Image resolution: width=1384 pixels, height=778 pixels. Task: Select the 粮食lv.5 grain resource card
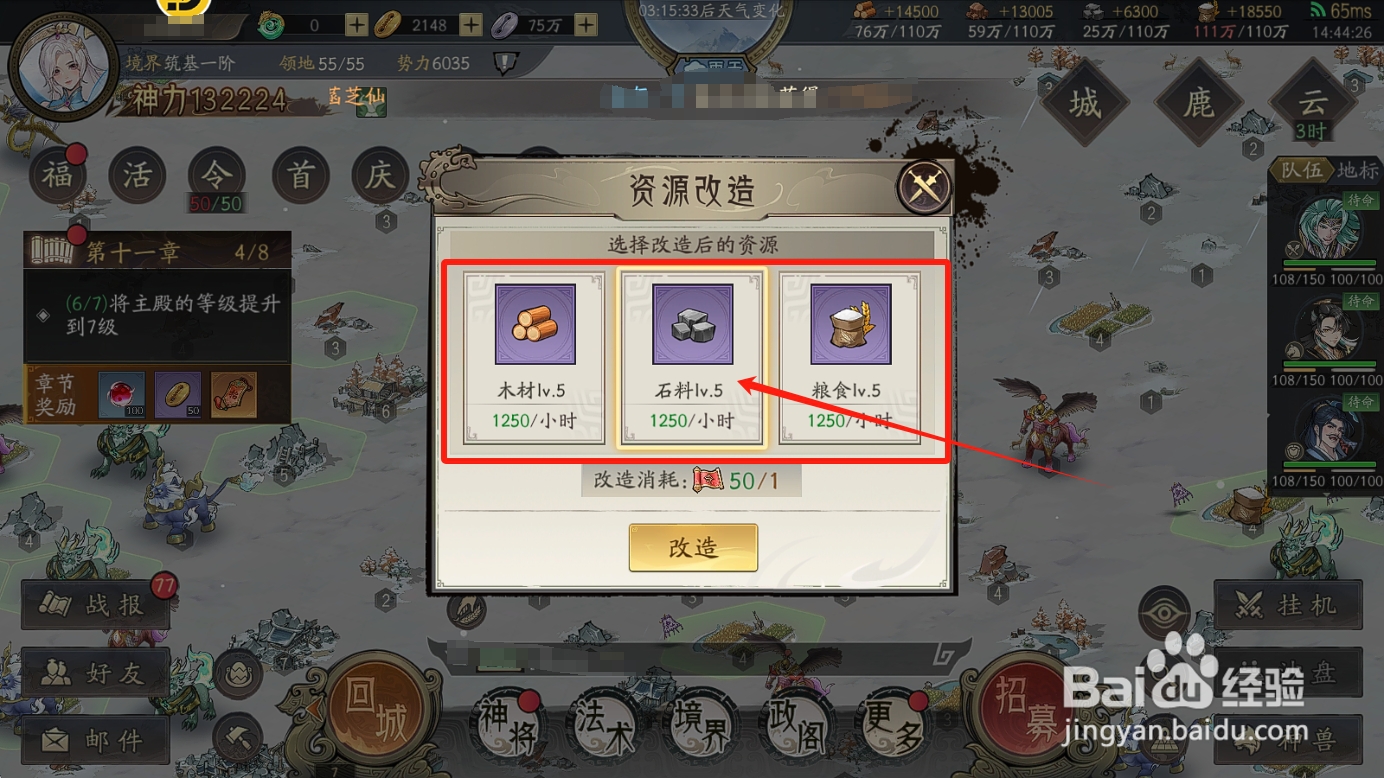pos(851,357)
